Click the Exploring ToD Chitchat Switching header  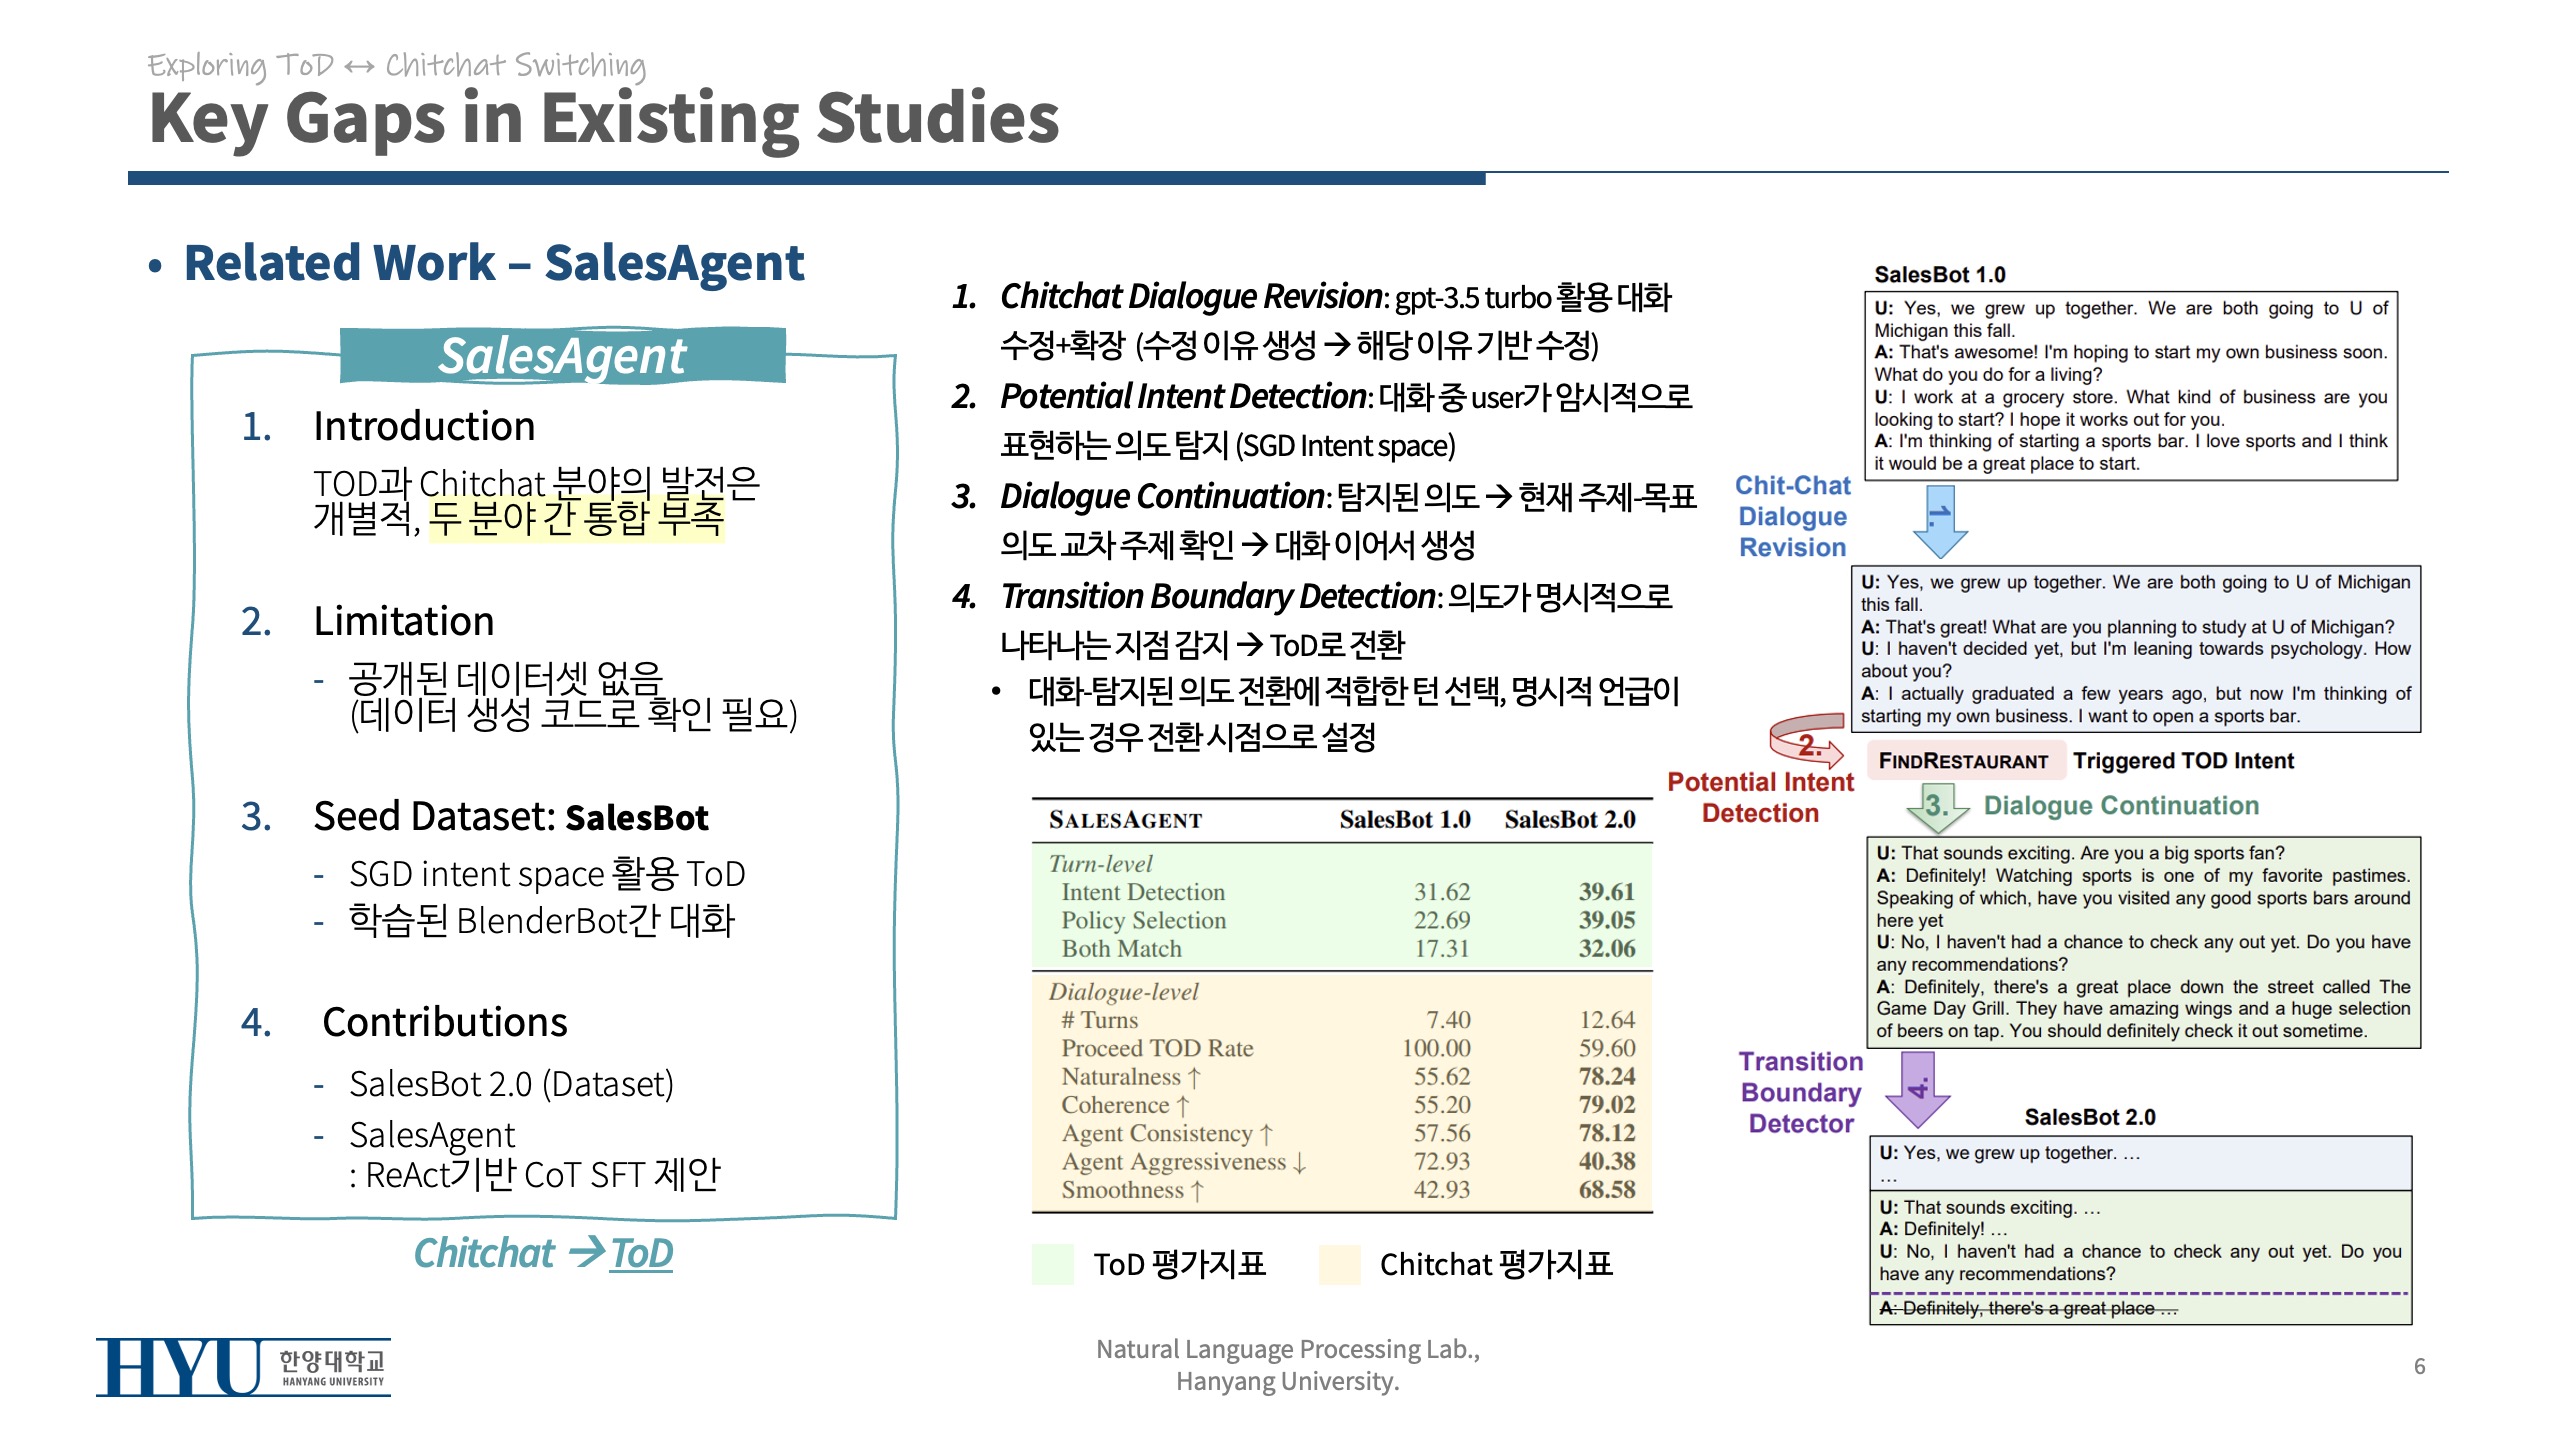tap(397, 63)
